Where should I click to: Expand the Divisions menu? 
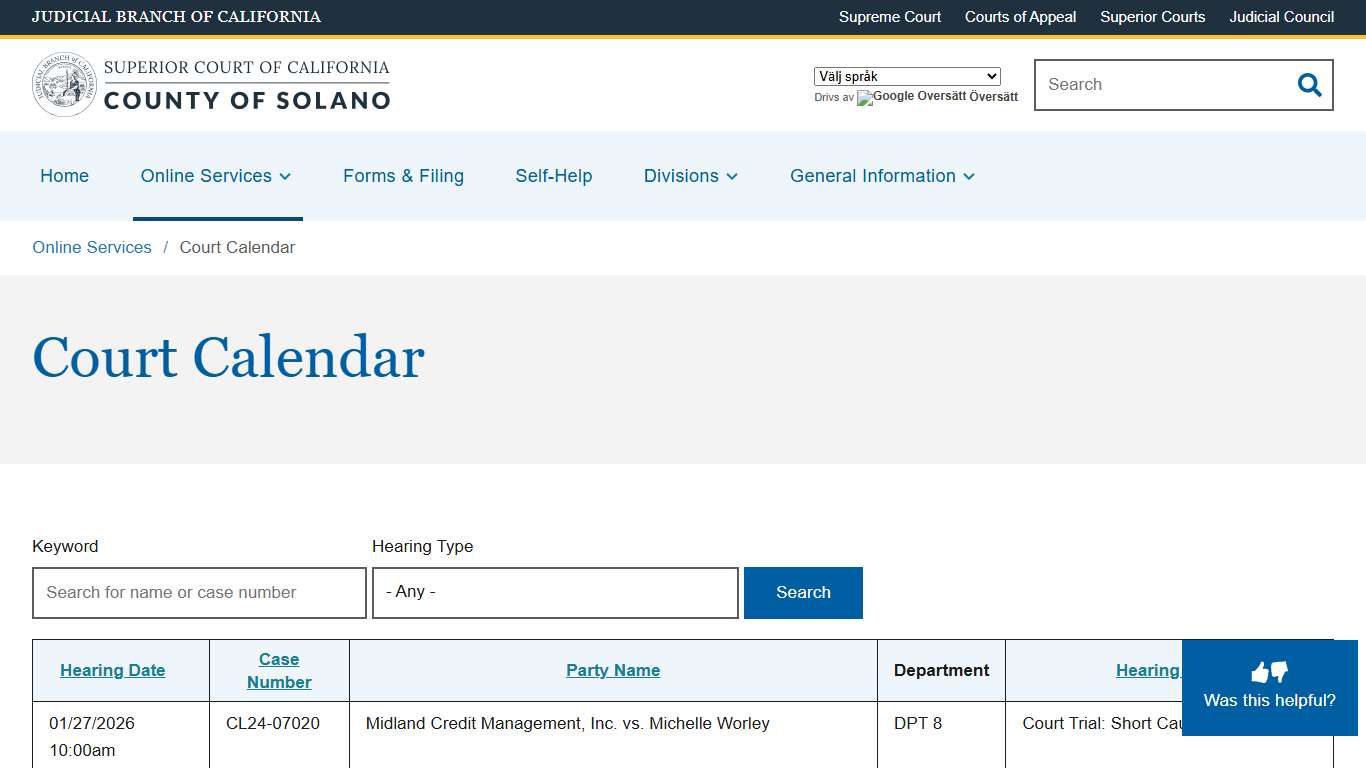tap(690, 176)
